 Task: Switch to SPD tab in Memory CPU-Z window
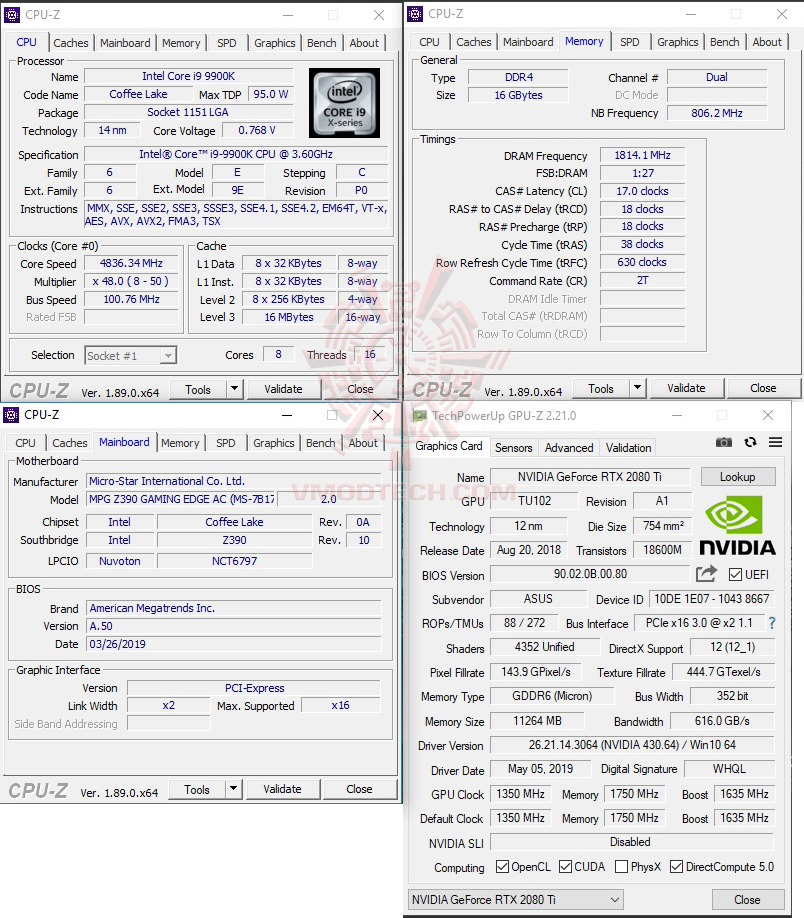(629, 42)
